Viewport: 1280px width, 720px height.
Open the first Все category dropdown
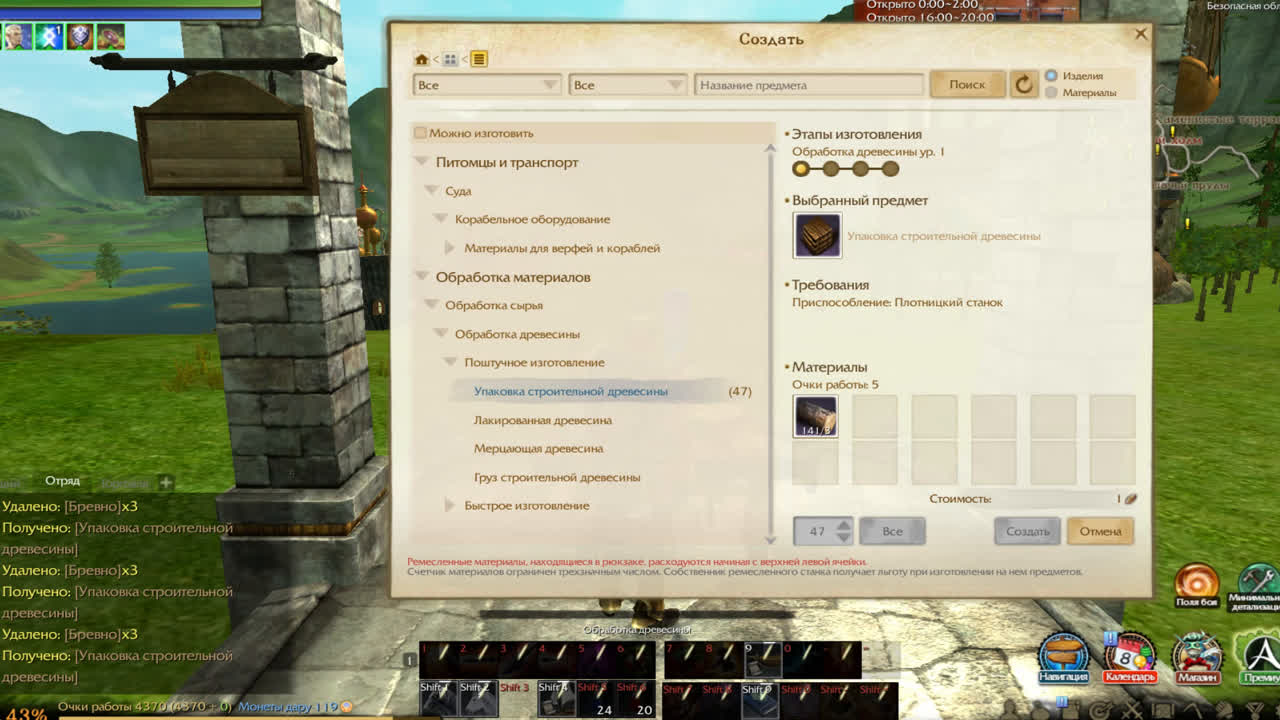pos(487,85)
